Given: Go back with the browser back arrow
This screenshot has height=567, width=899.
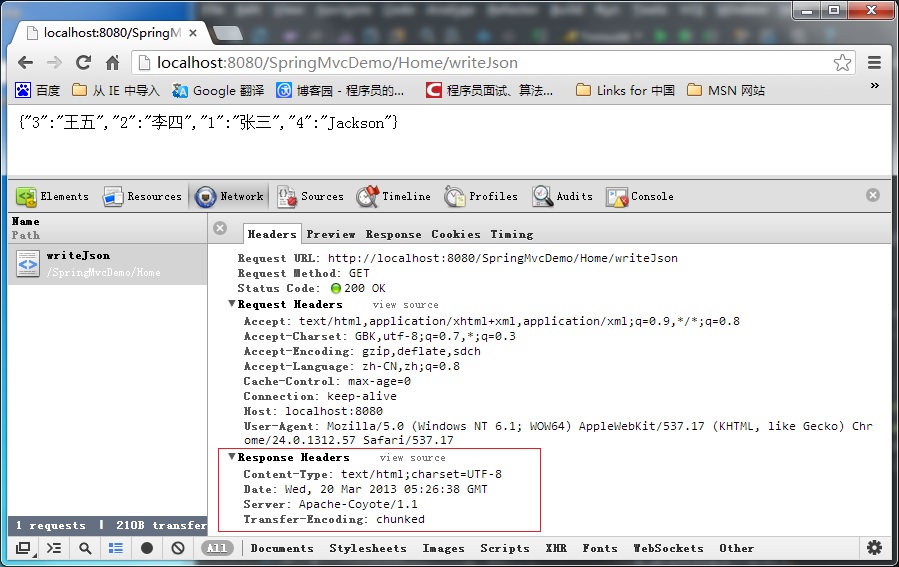Looking at the screenshot, I should [26, 62].
